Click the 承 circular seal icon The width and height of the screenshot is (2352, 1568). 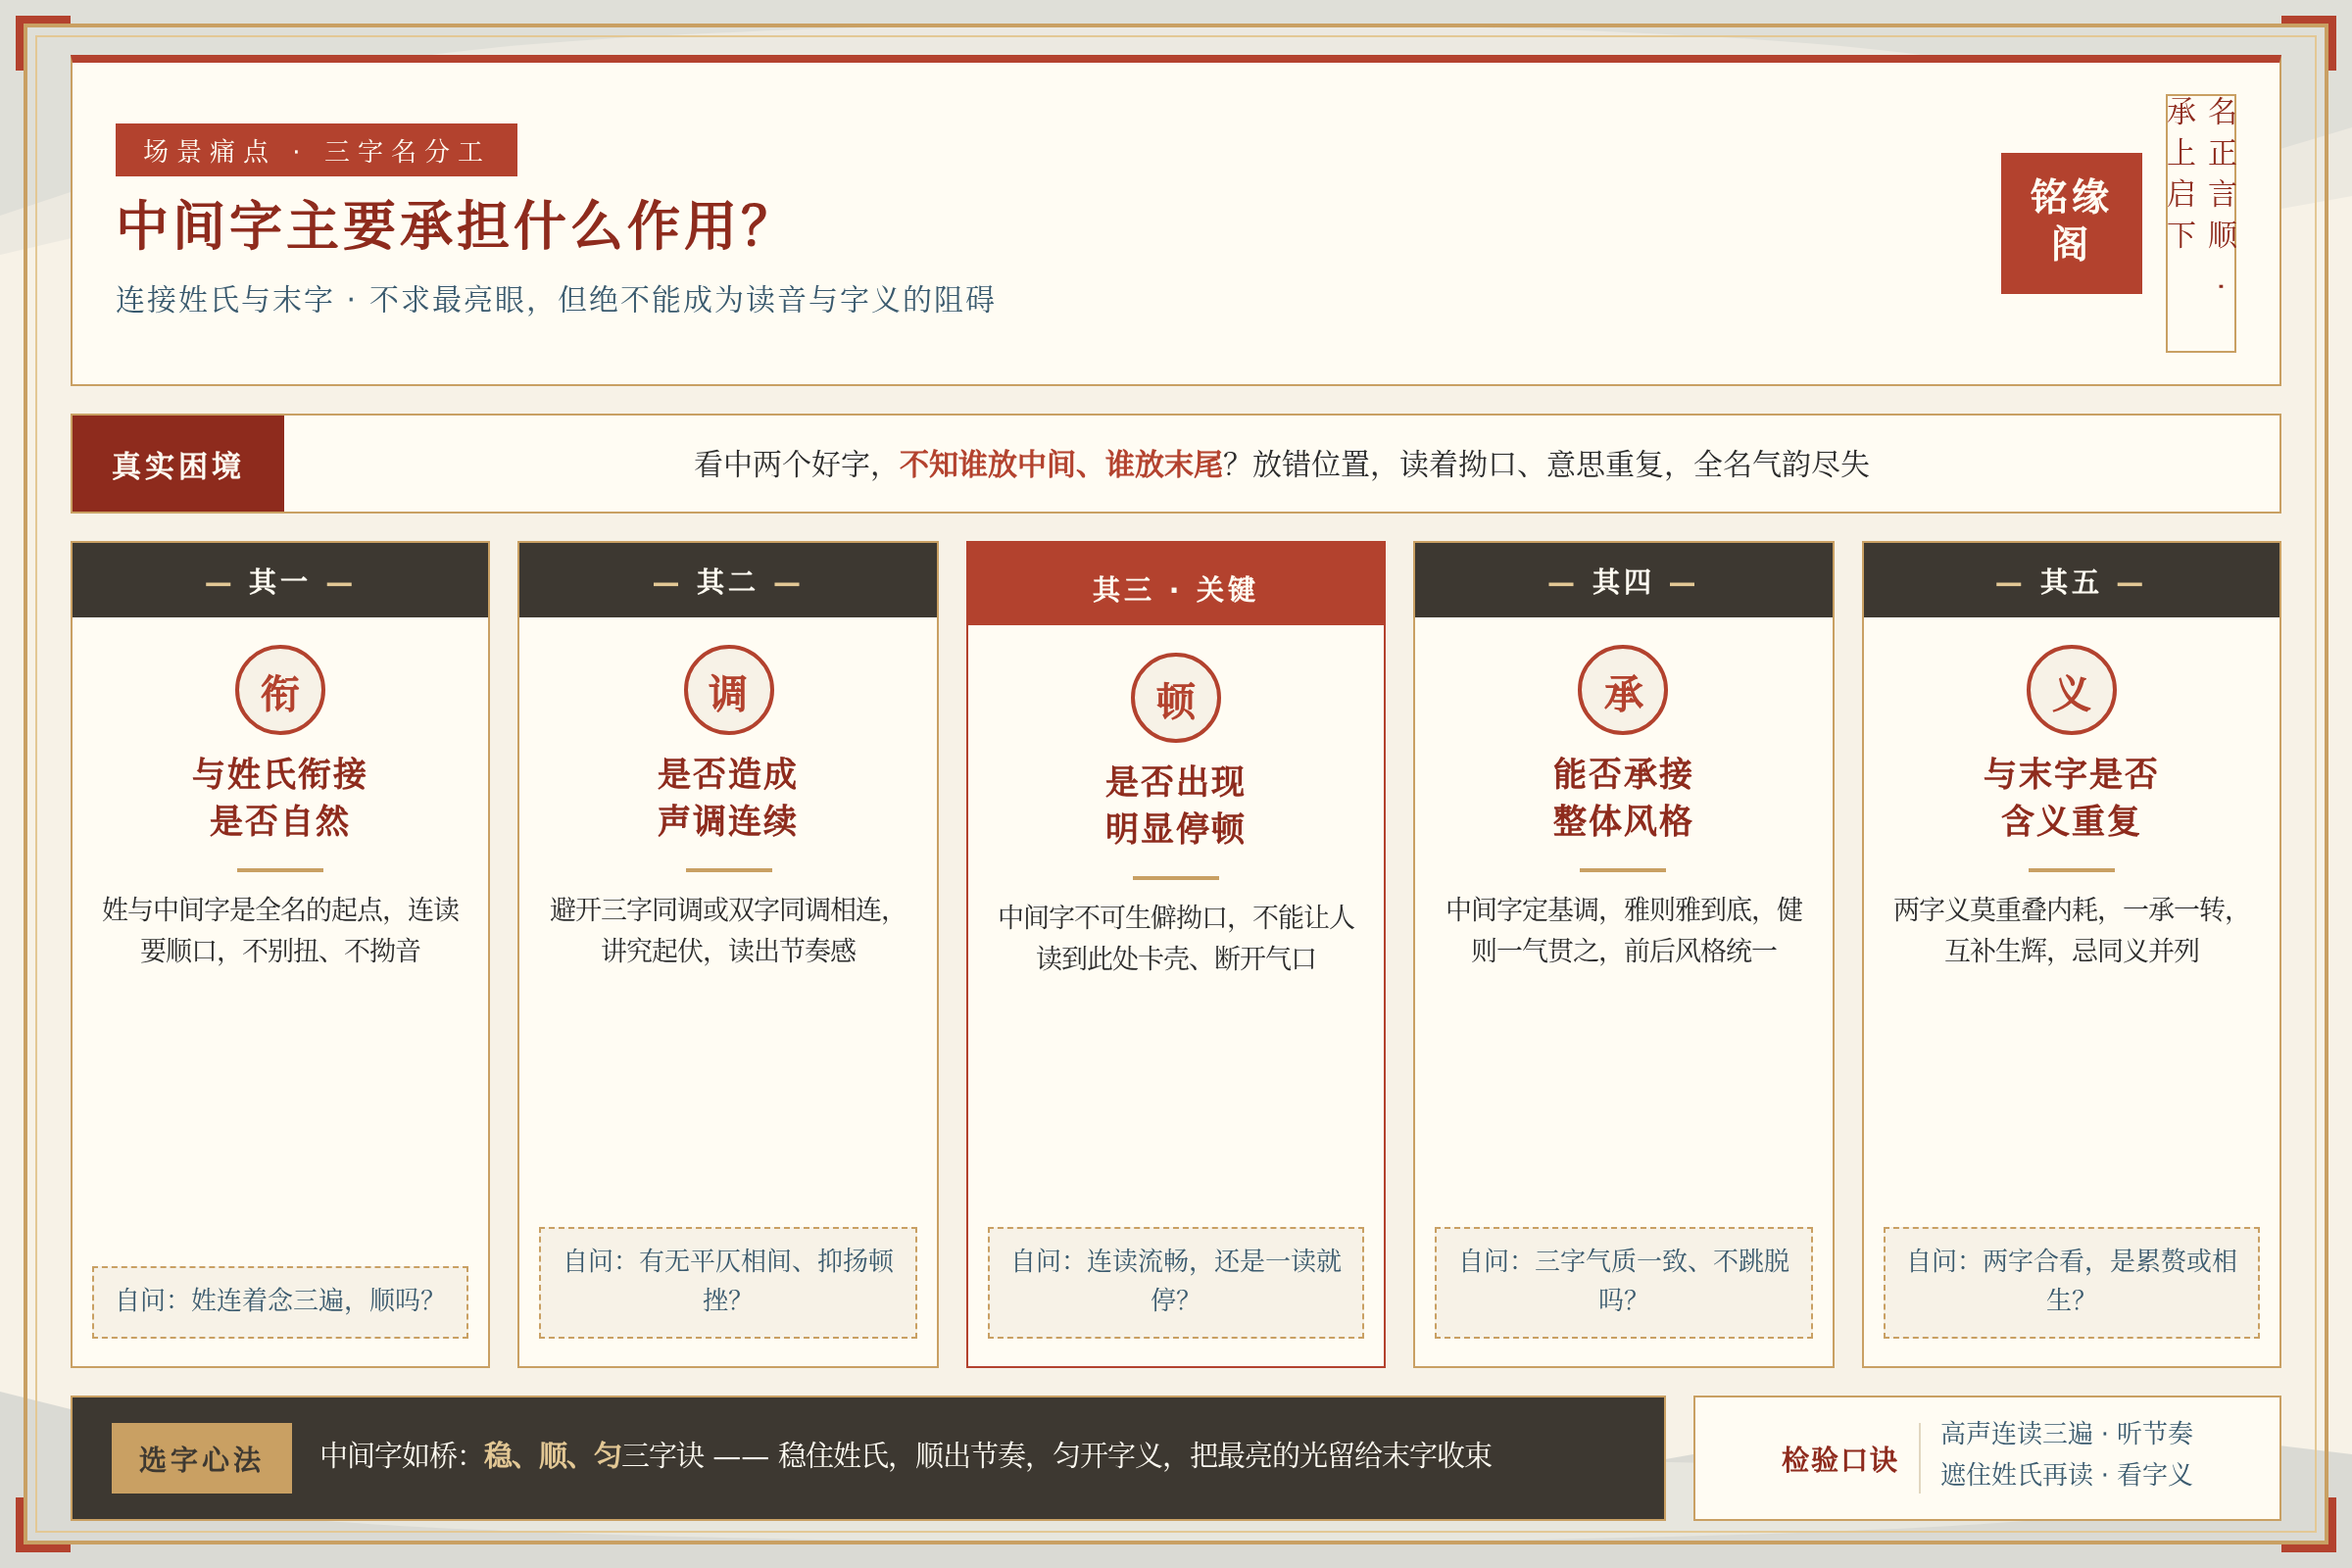[x=1623, y=690]
